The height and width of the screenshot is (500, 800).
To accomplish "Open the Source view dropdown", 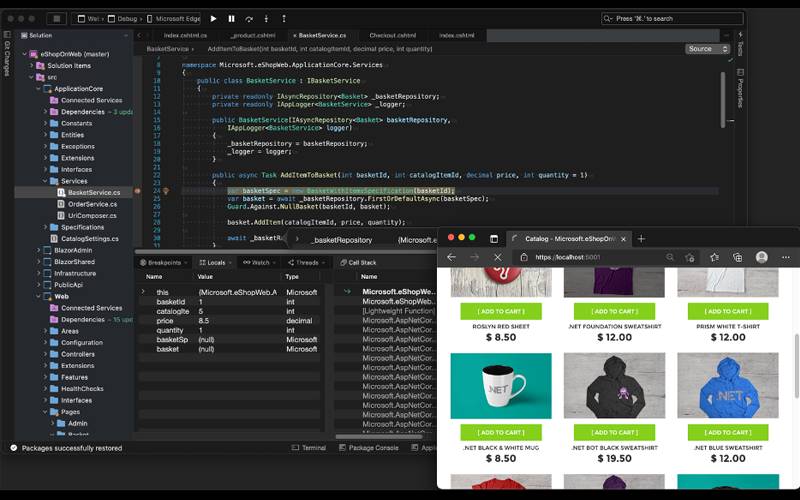I will tap(706, 48).
